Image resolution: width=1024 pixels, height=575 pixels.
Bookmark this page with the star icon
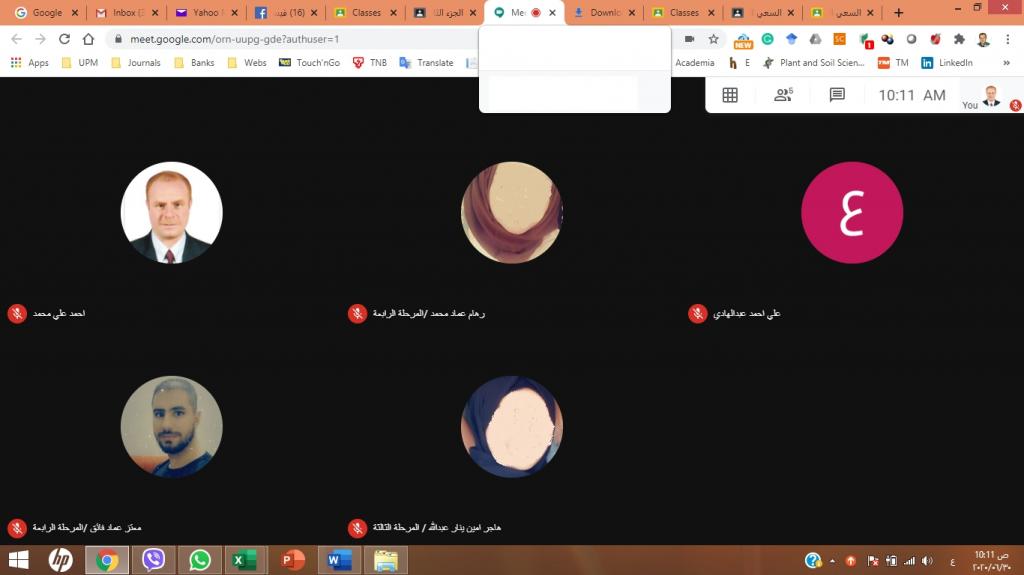713,39
